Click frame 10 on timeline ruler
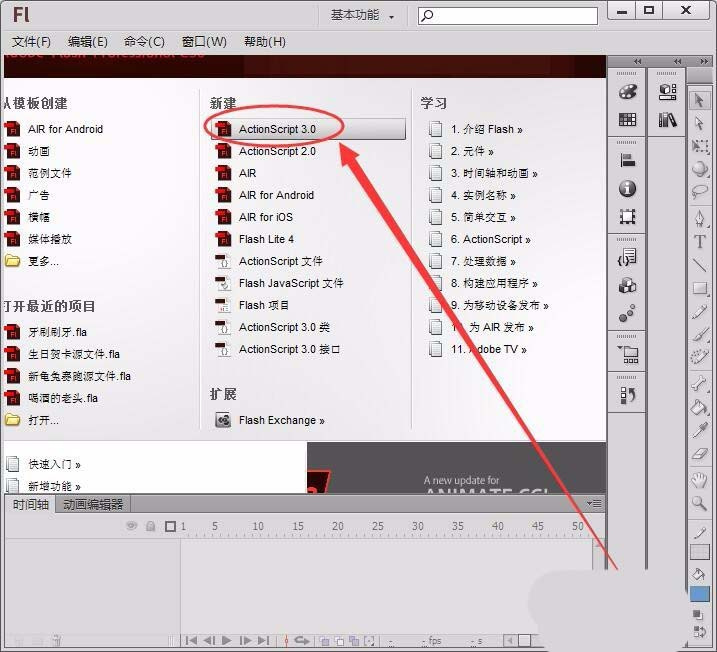The image size is (717, 652). pos(258,526)
